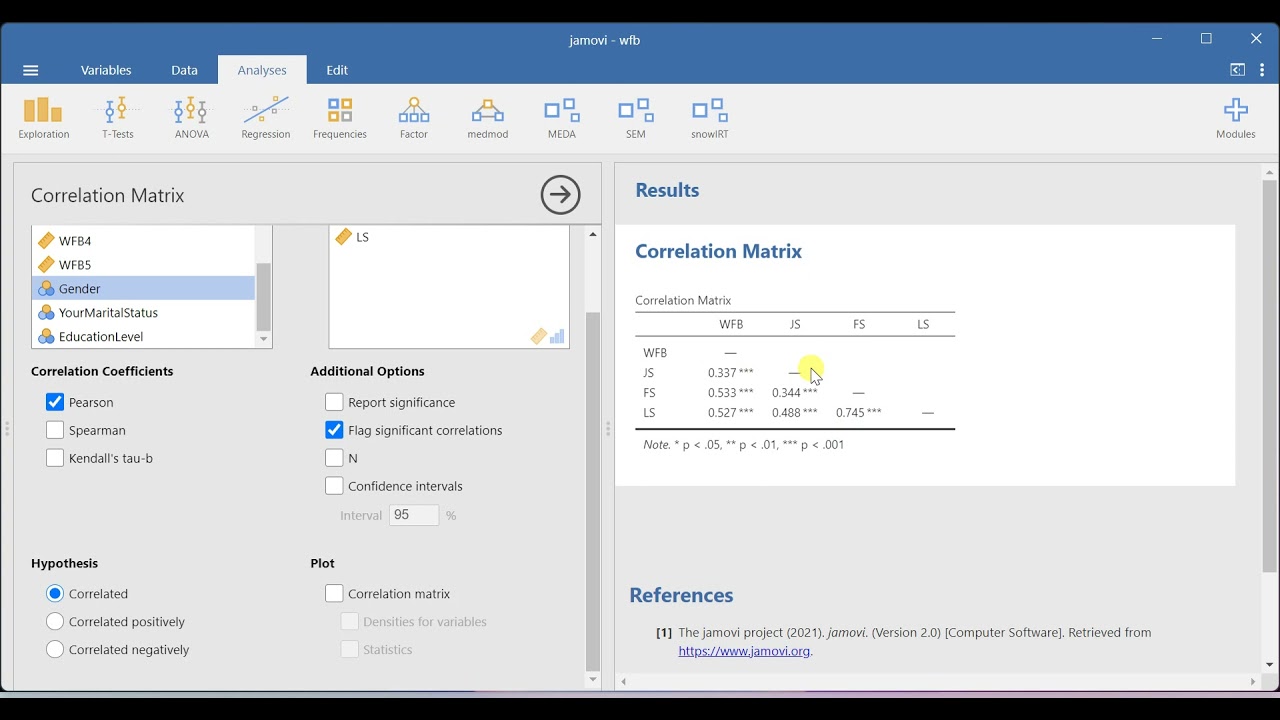This screenshot has width=1280, height=720.
Task: Click the options panel scroll-down arrow
Action: click(593, 680)
